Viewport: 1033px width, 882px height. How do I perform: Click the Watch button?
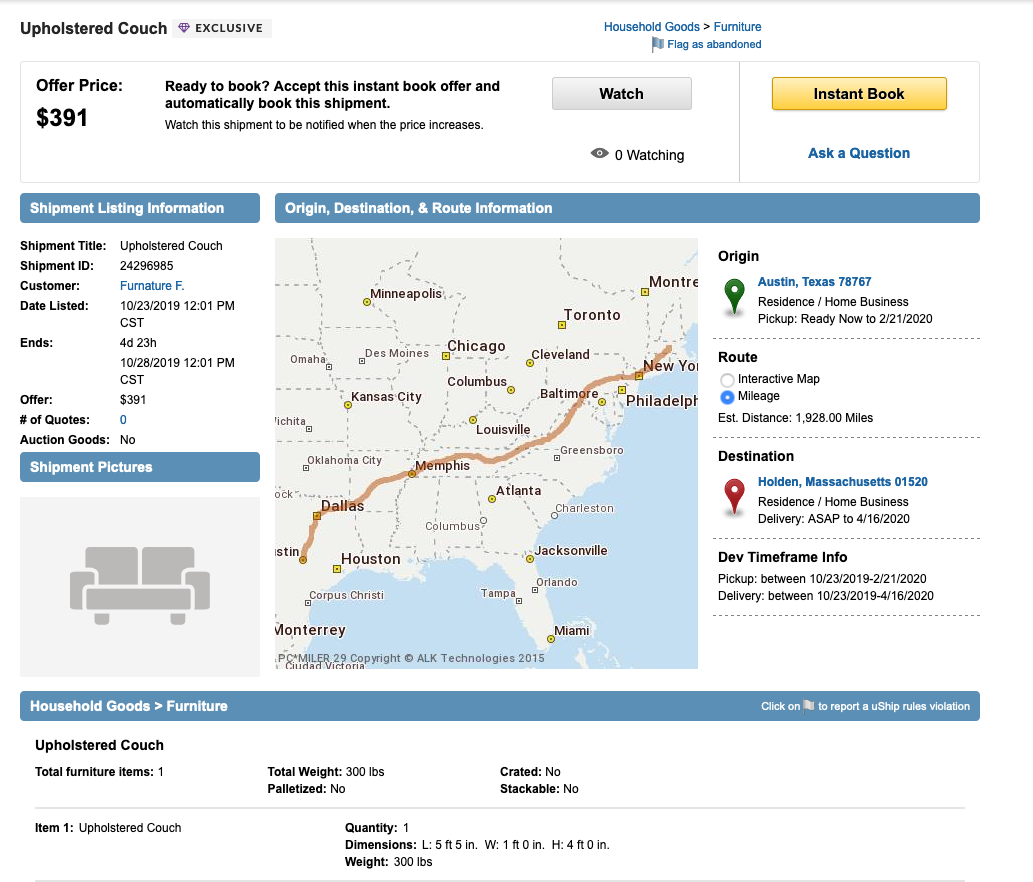pyautogui.click(x=621, y=93)
